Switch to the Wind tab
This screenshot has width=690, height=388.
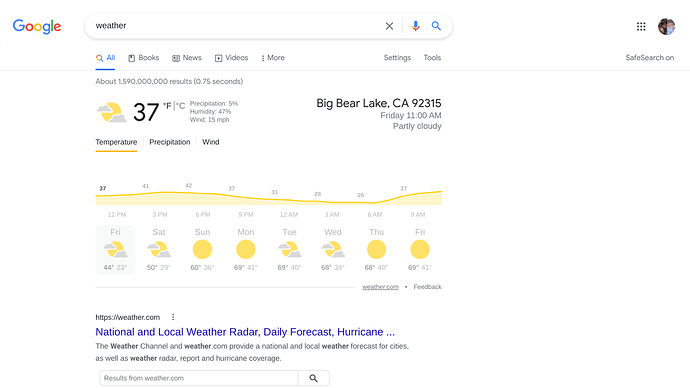click(x=211, y=142)
